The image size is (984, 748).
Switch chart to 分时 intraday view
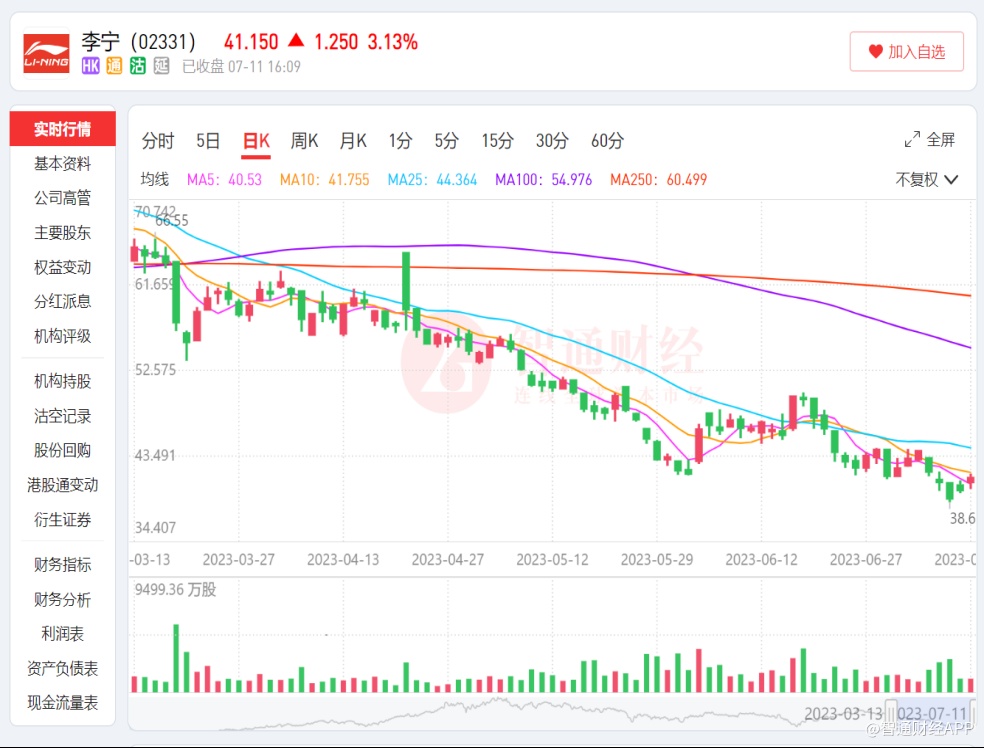coord(158,141)
